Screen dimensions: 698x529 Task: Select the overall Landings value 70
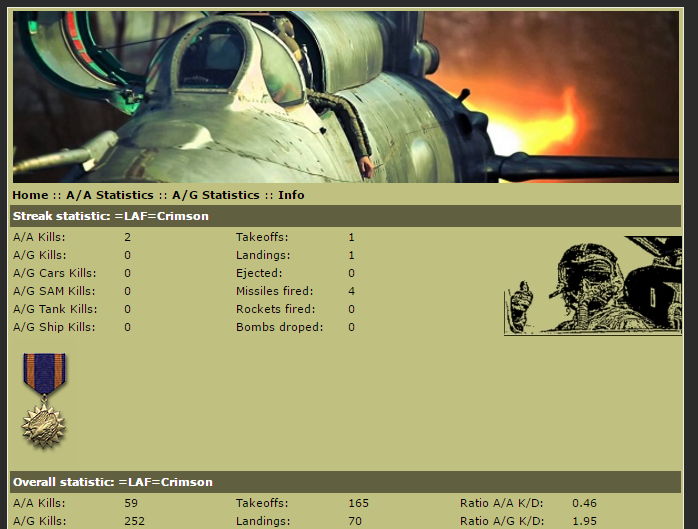coord(355,521)
